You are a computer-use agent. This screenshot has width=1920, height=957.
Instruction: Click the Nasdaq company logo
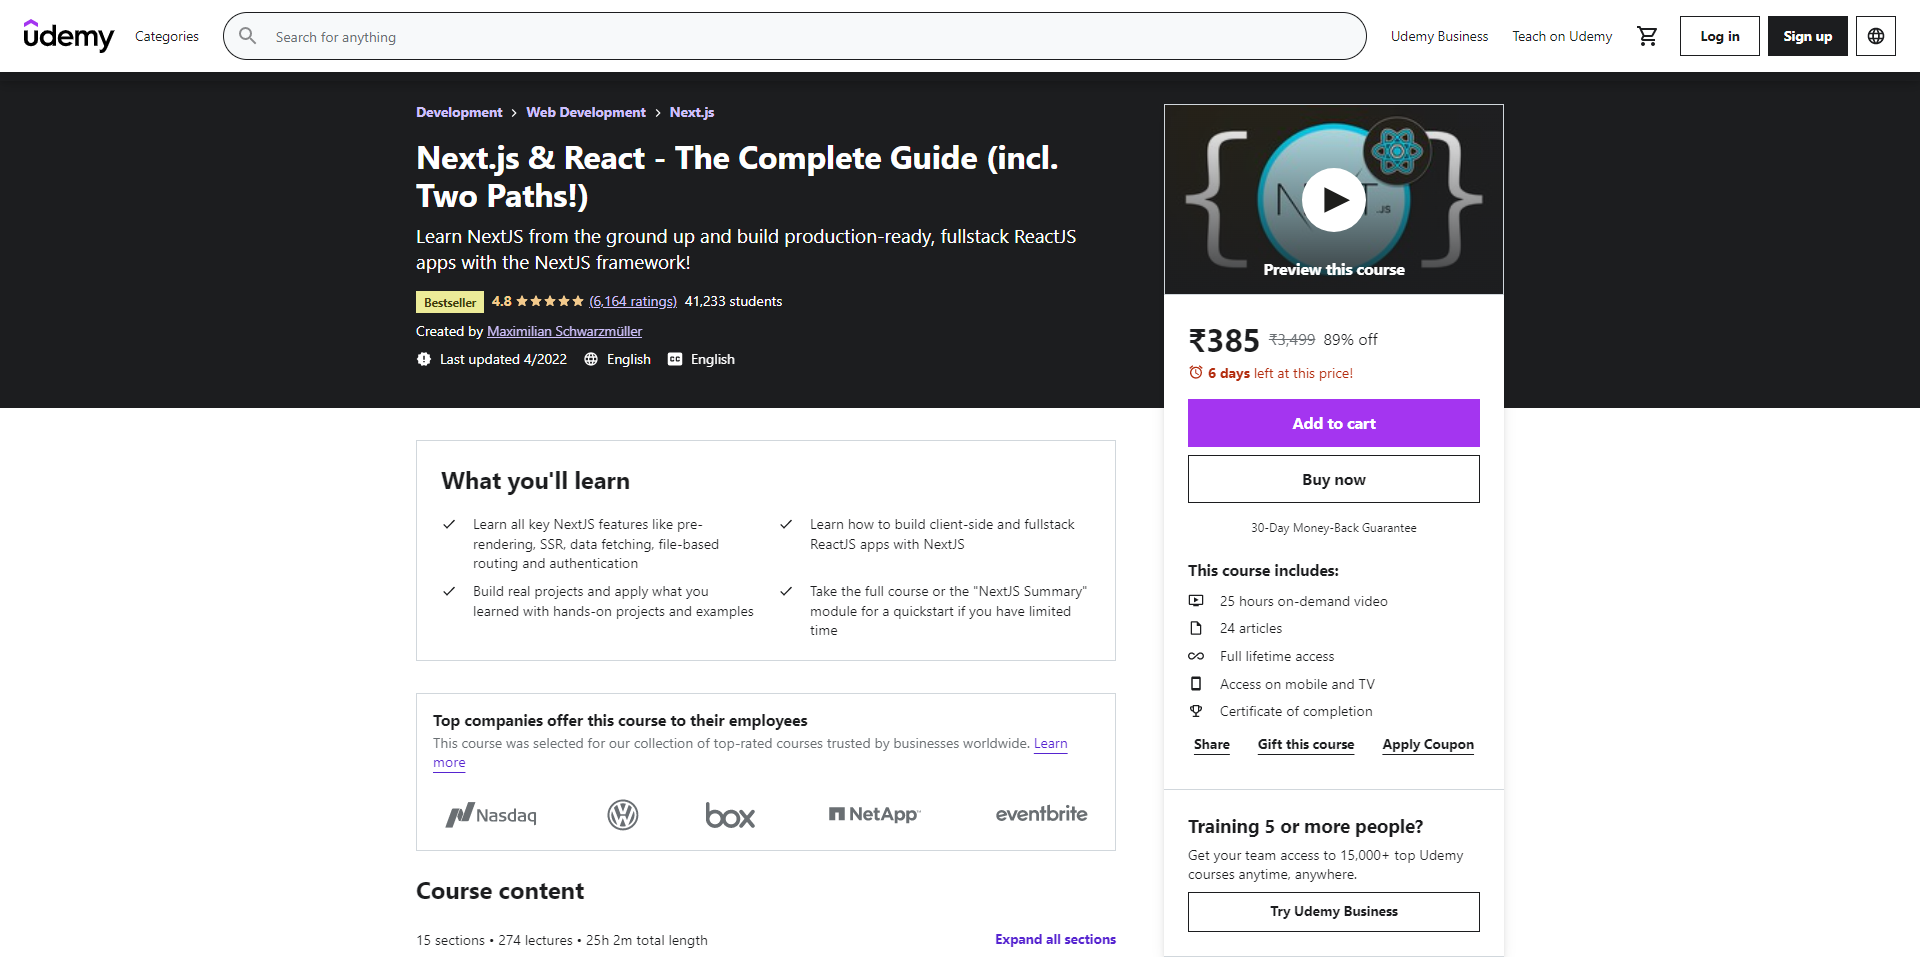pyautogui.click(x=491, y=815)
